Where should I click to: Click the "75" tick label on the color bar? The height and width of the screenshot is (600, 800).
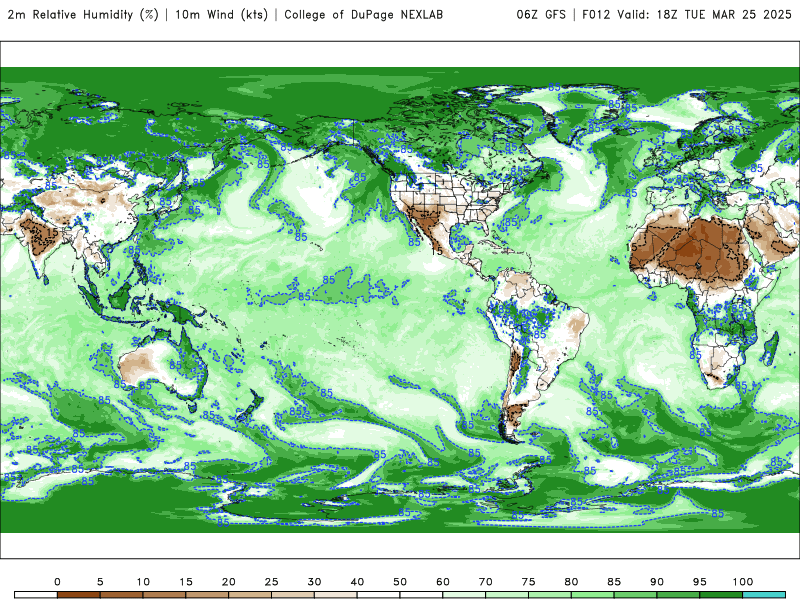529,582
